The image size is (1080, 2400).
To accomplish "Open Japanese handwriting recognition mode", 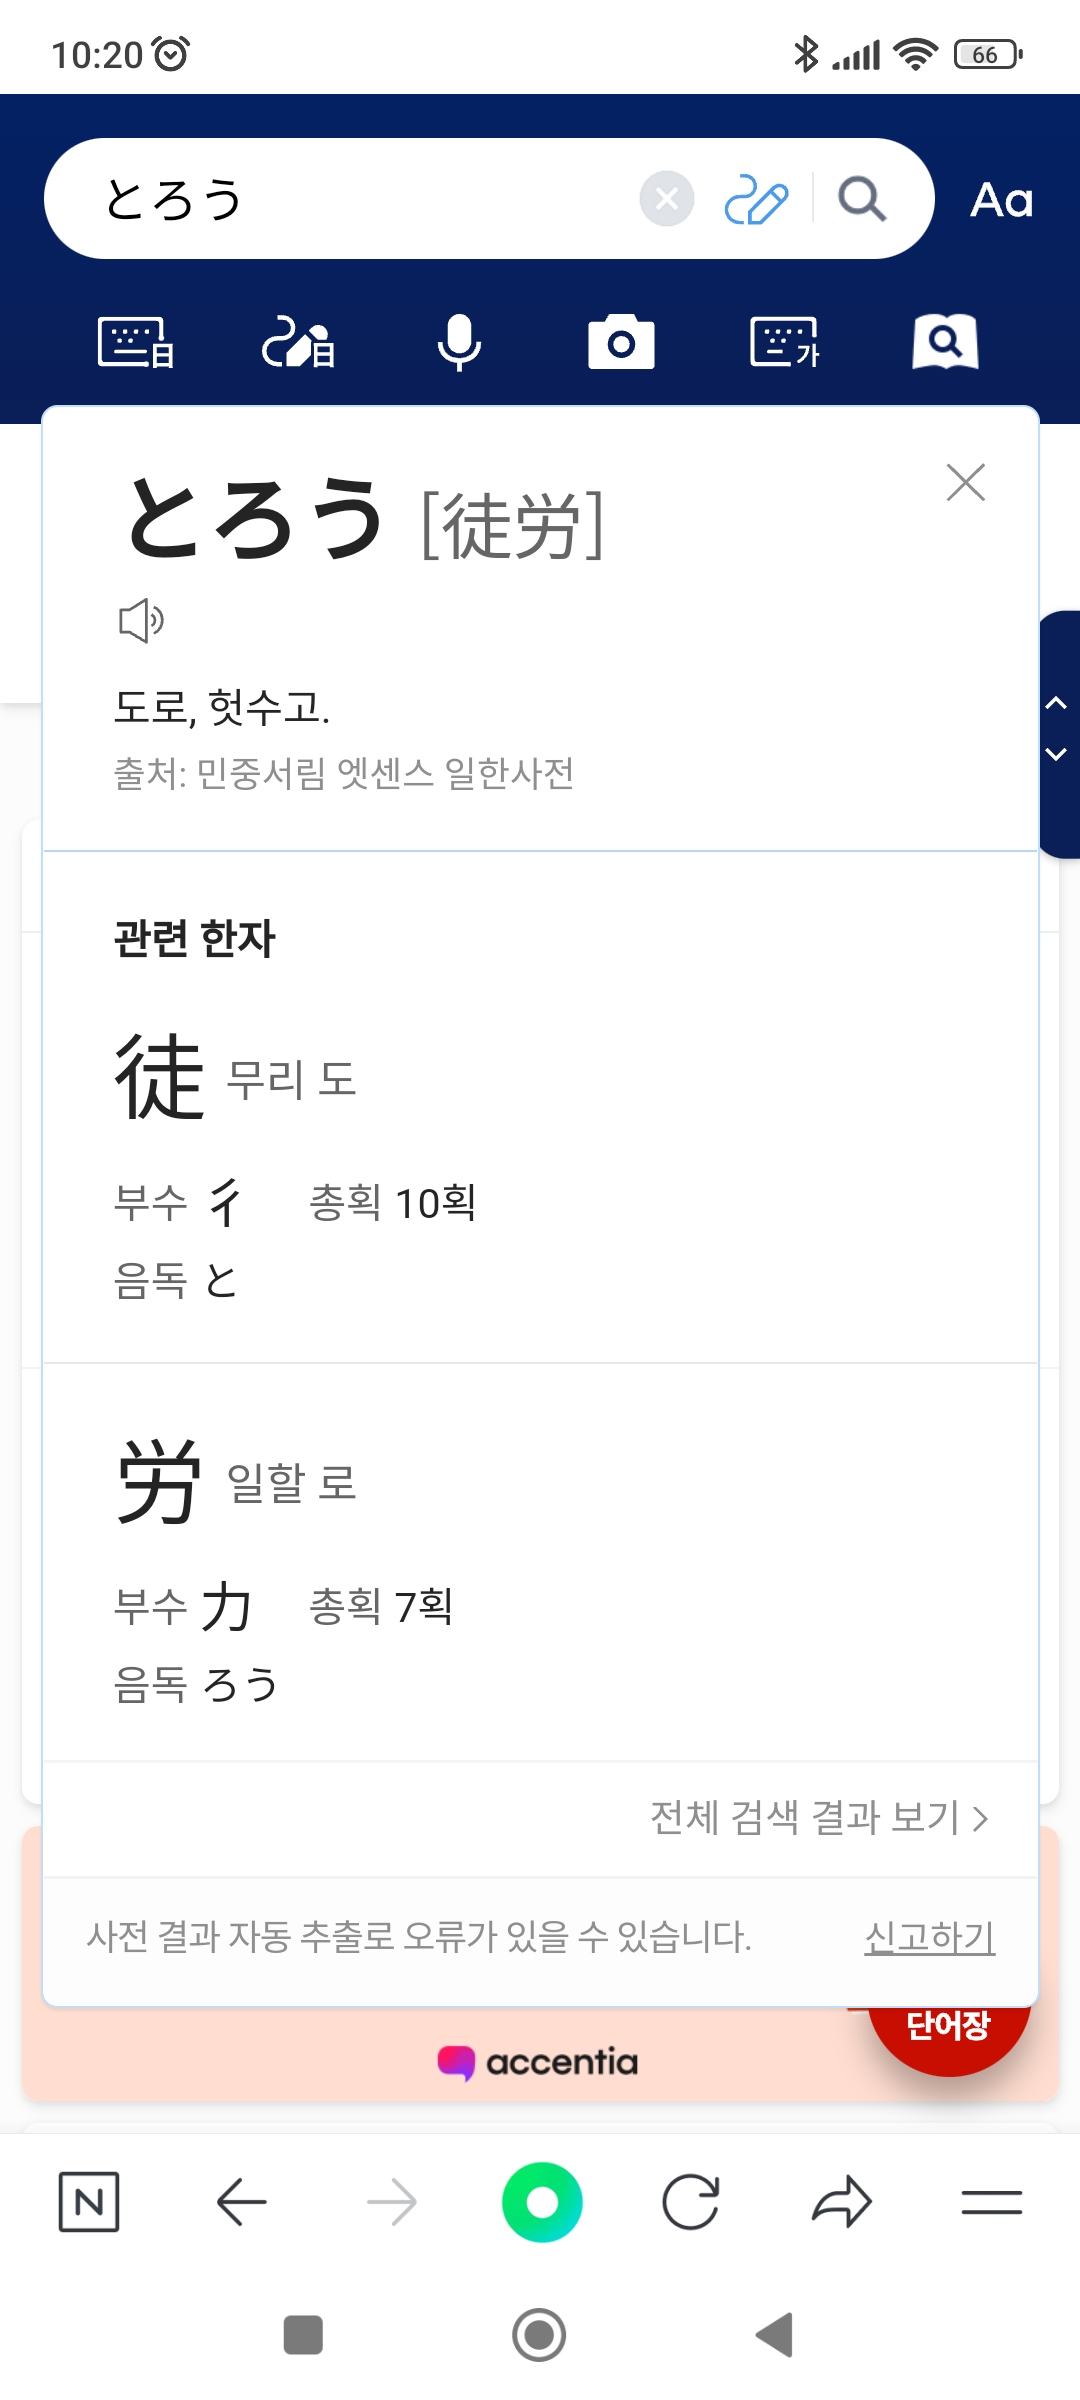I will (x=298, y=343).
